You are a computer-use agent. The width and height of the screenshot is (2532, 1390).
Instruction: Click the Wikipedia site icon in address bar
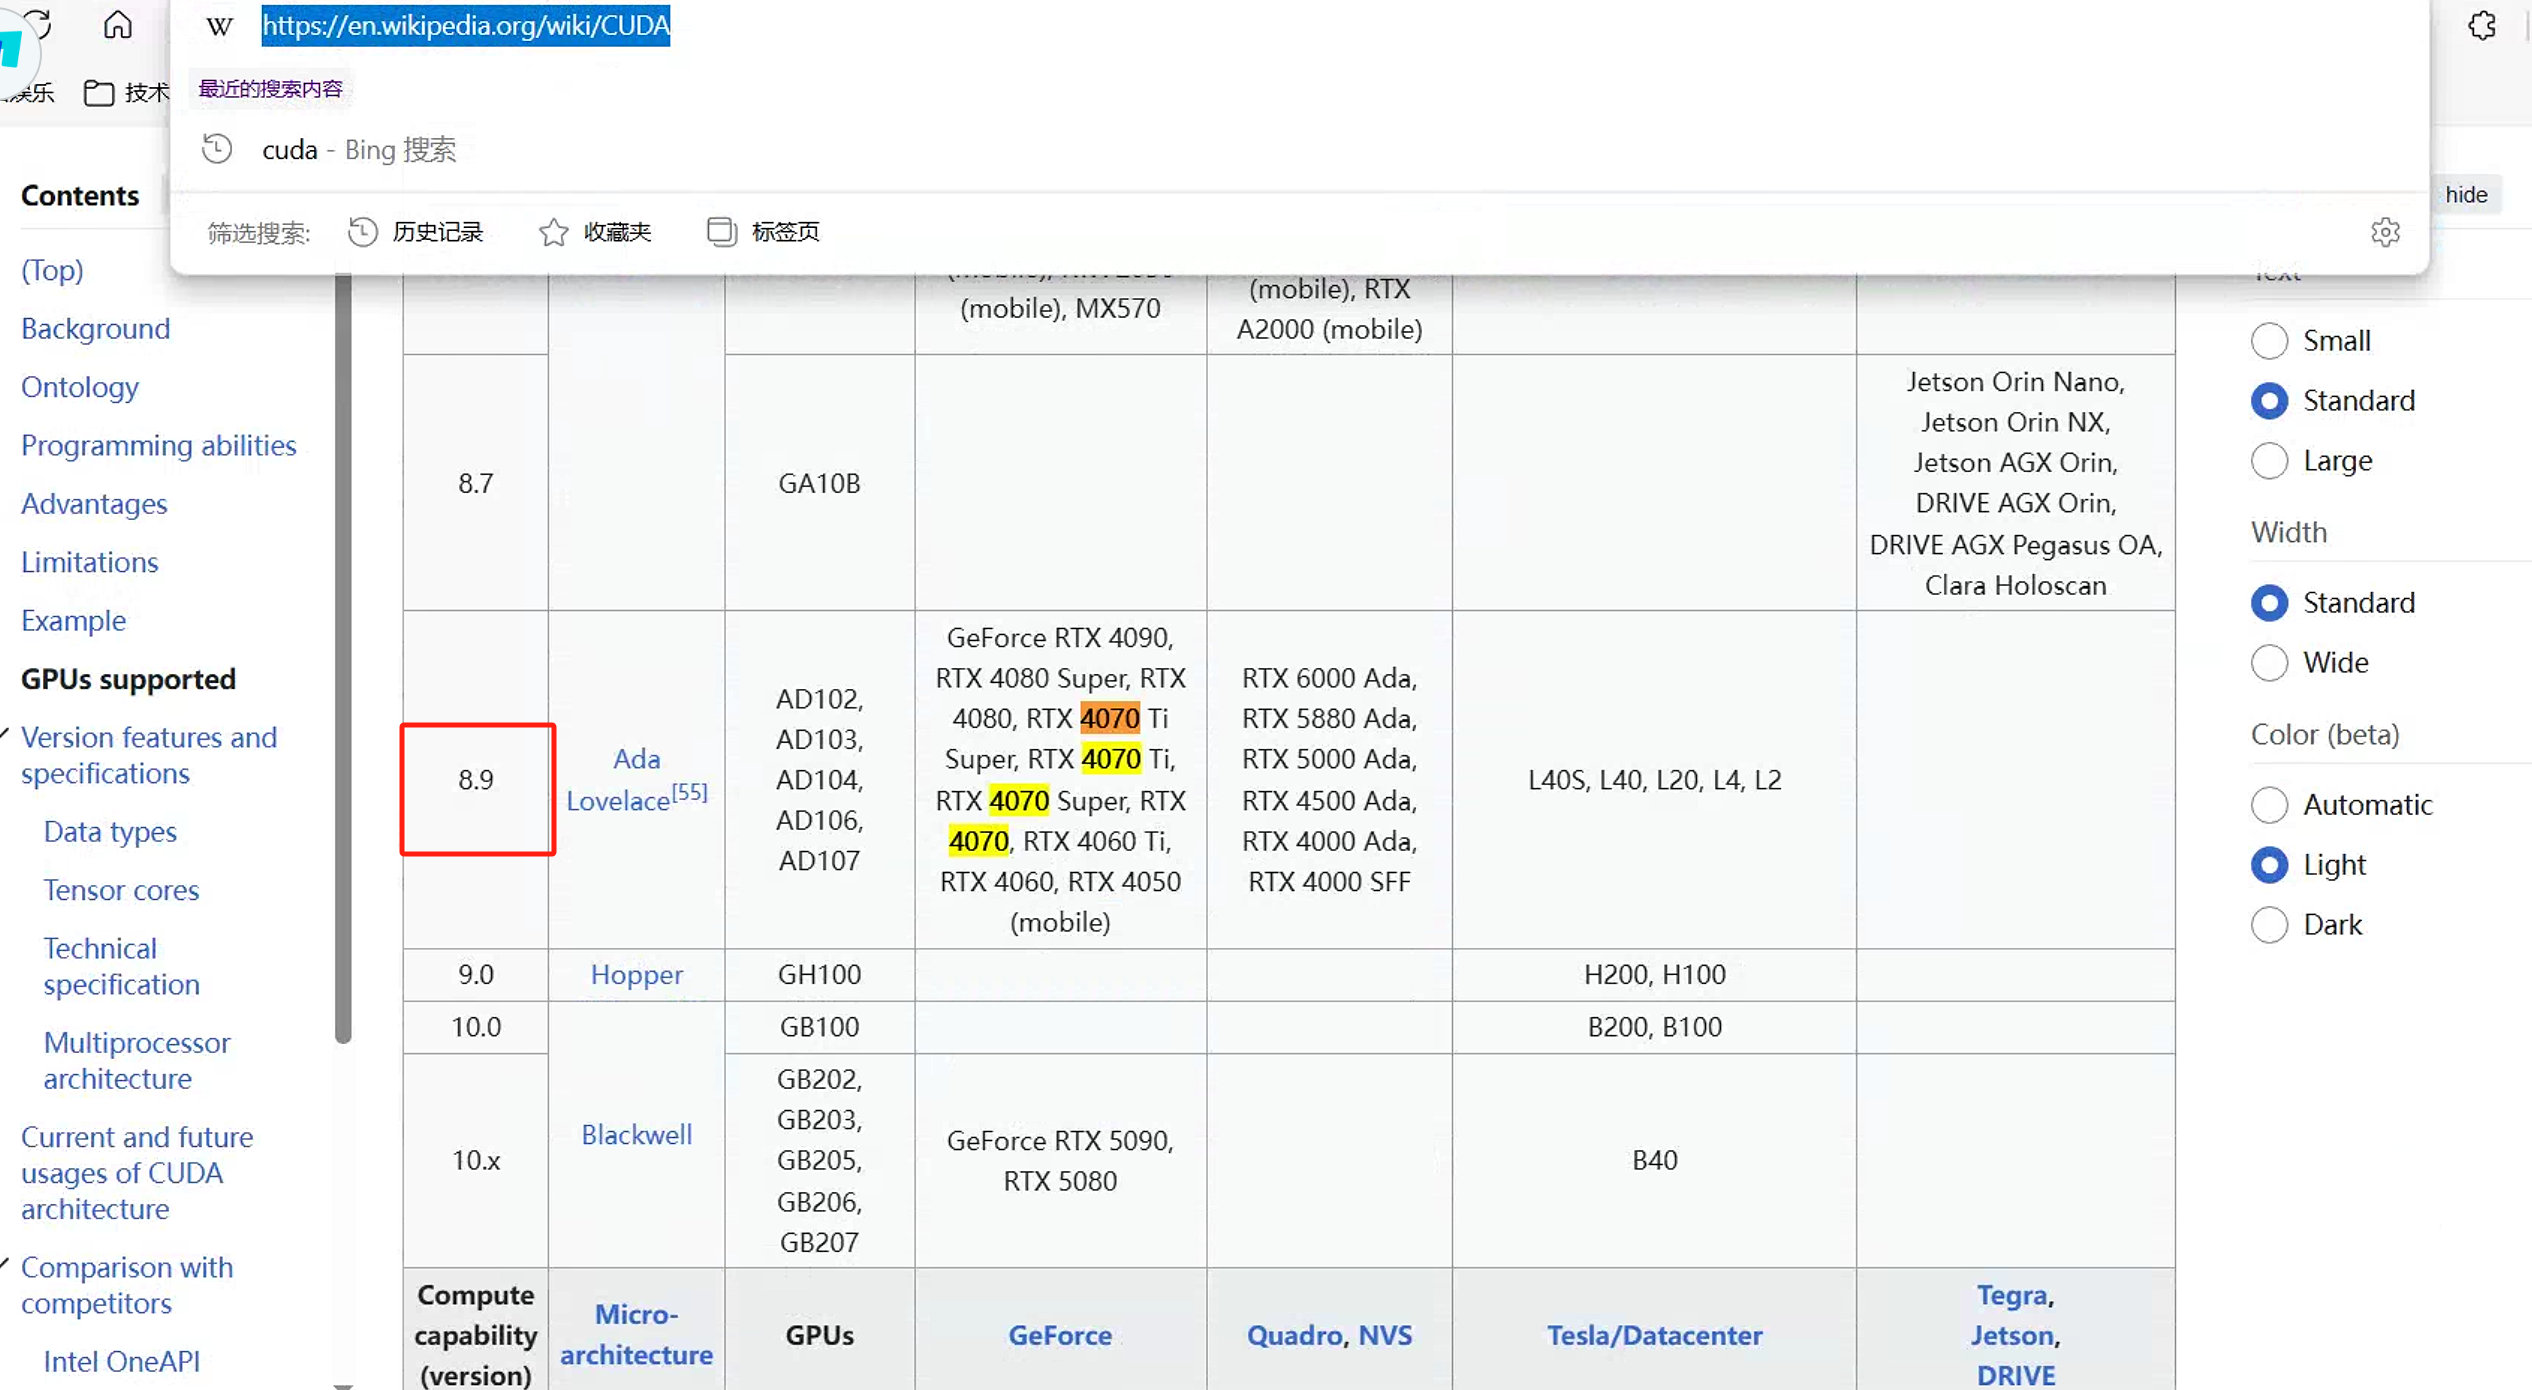(219, 26)
